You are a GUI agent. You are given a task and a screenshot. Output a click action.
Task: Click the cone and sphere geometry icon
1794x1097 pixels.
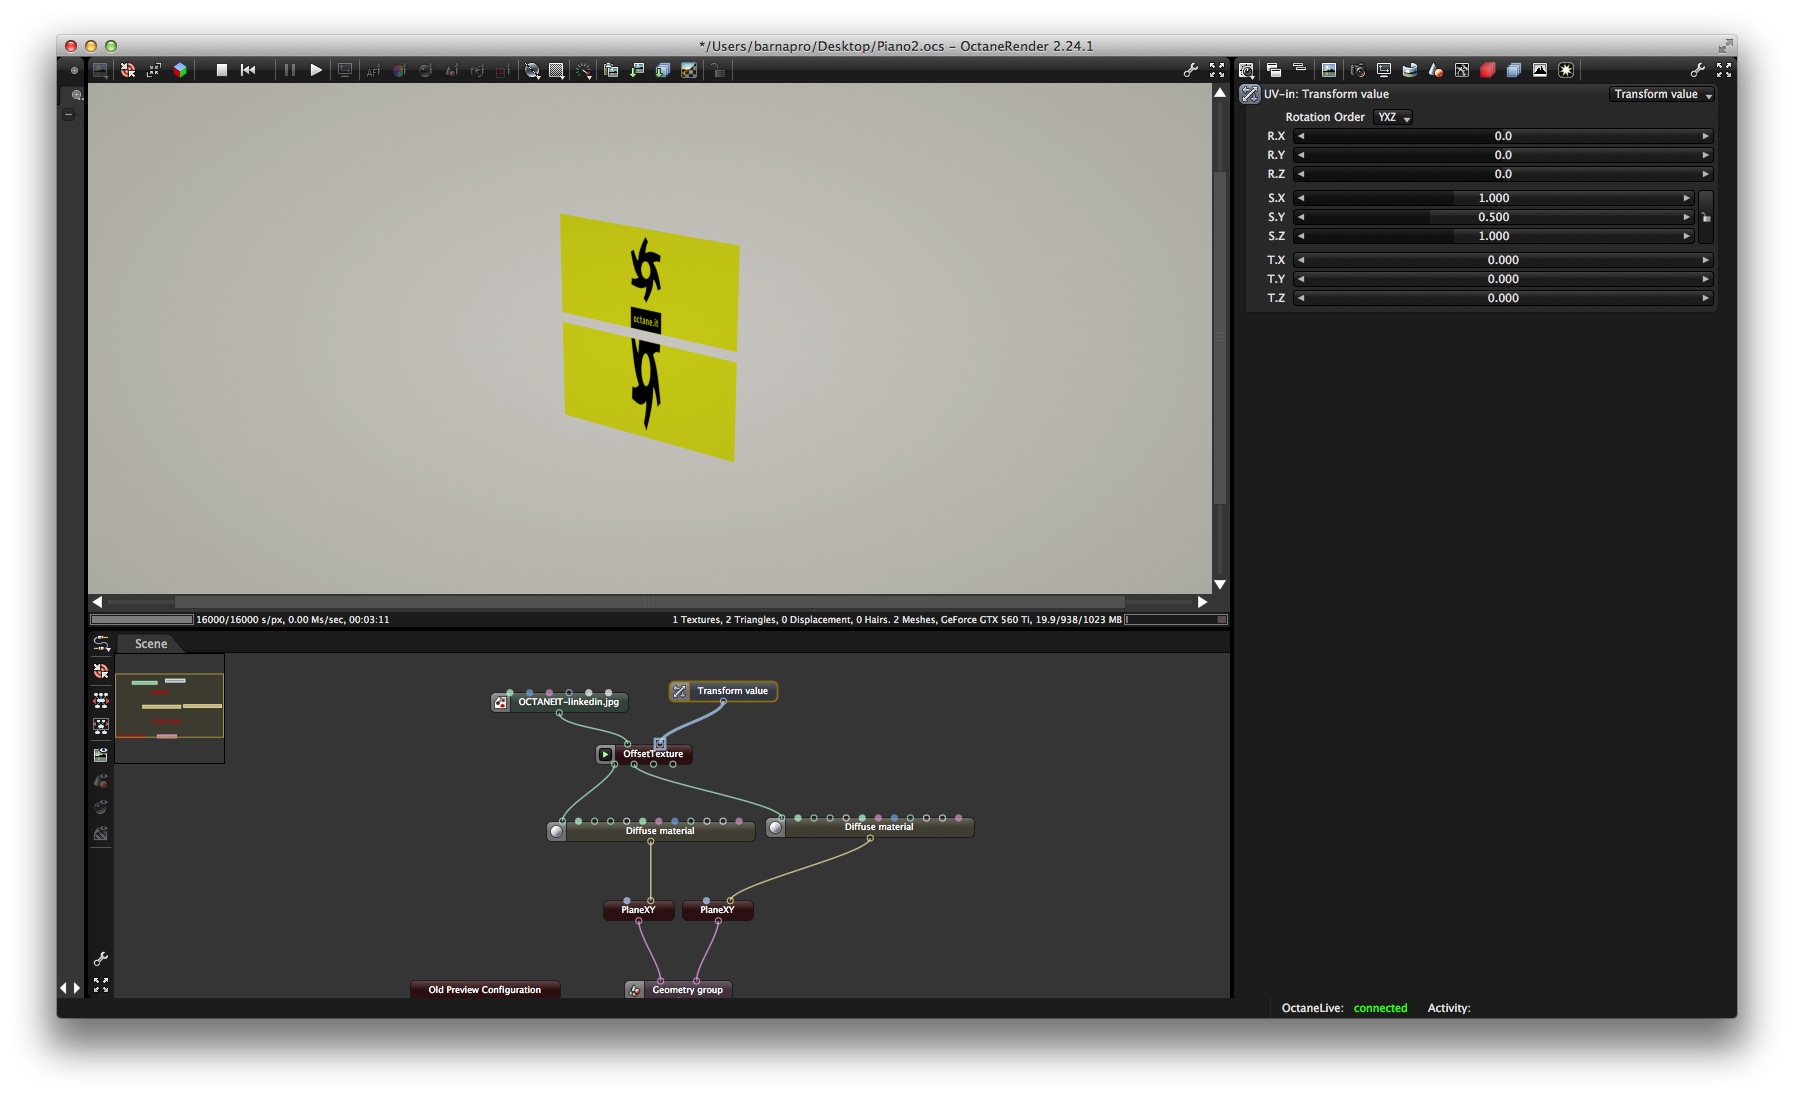coord(1435,70)
